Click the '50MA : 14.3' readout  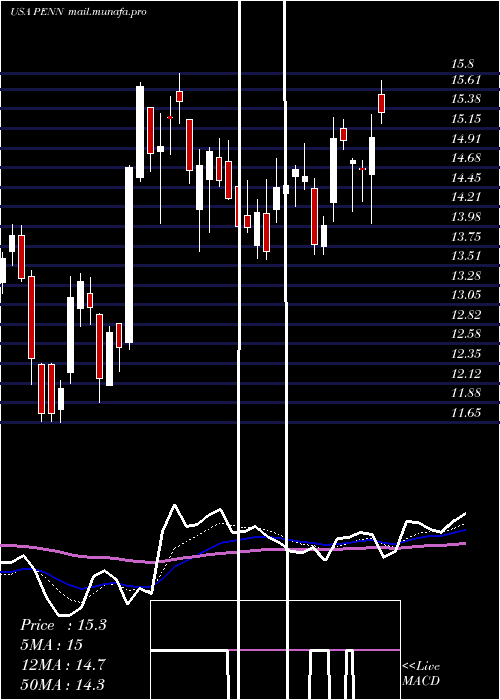(x=63, y=684)
